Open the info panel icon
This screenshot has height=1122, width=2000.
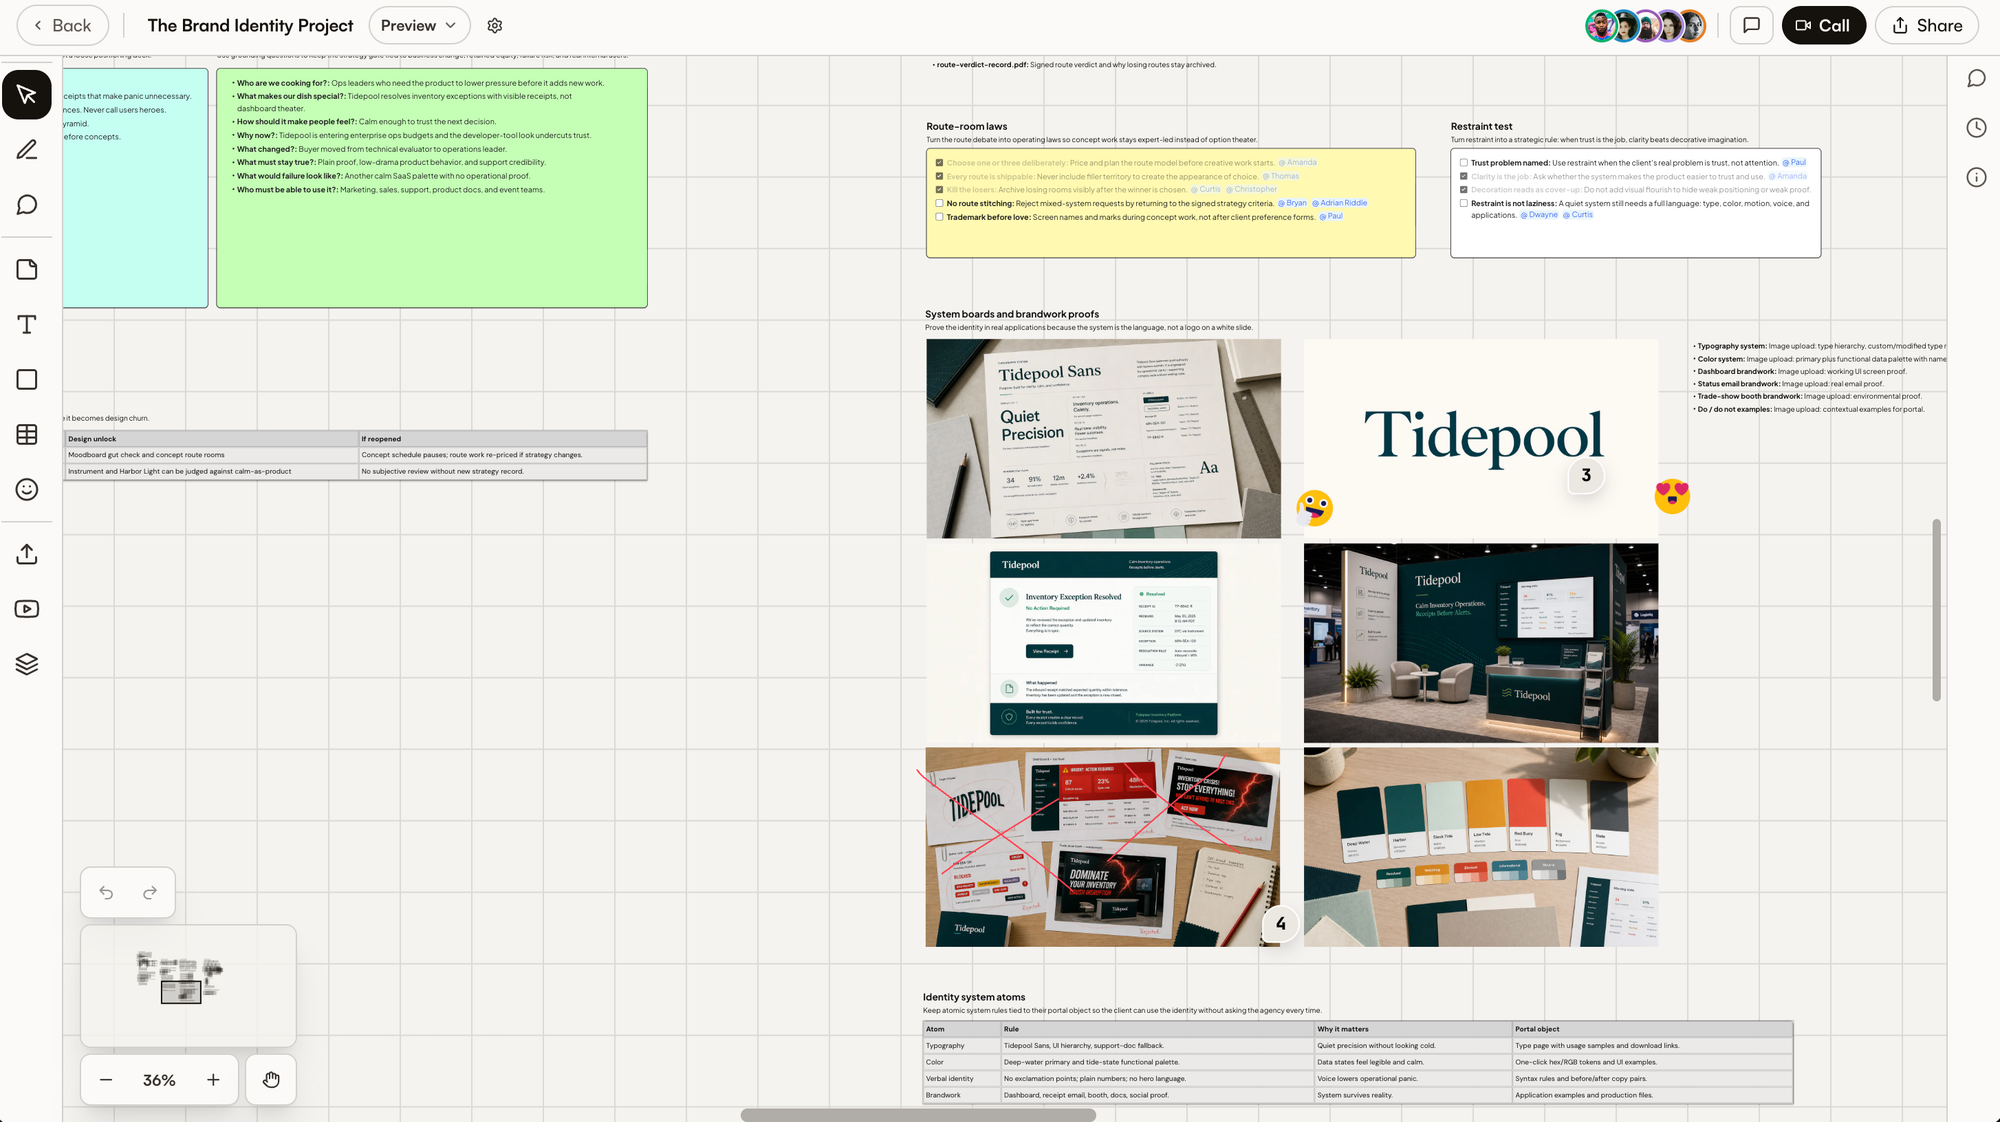pyautogui.click(x=1976, y=178)
